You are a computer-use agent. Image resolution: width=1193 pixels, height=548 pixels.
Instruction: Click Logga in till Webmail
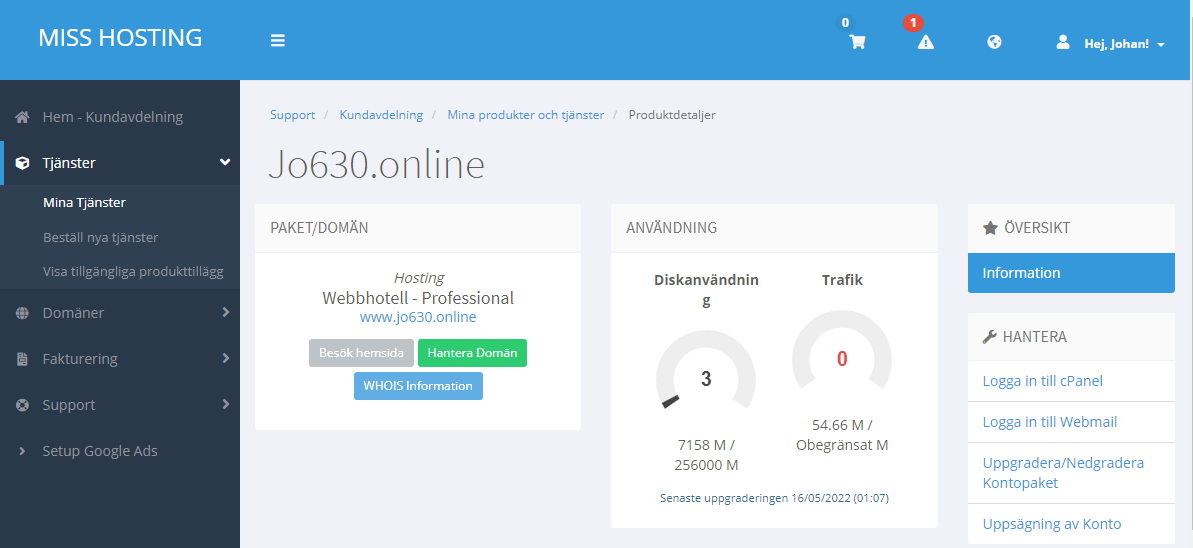[1050, 422]
